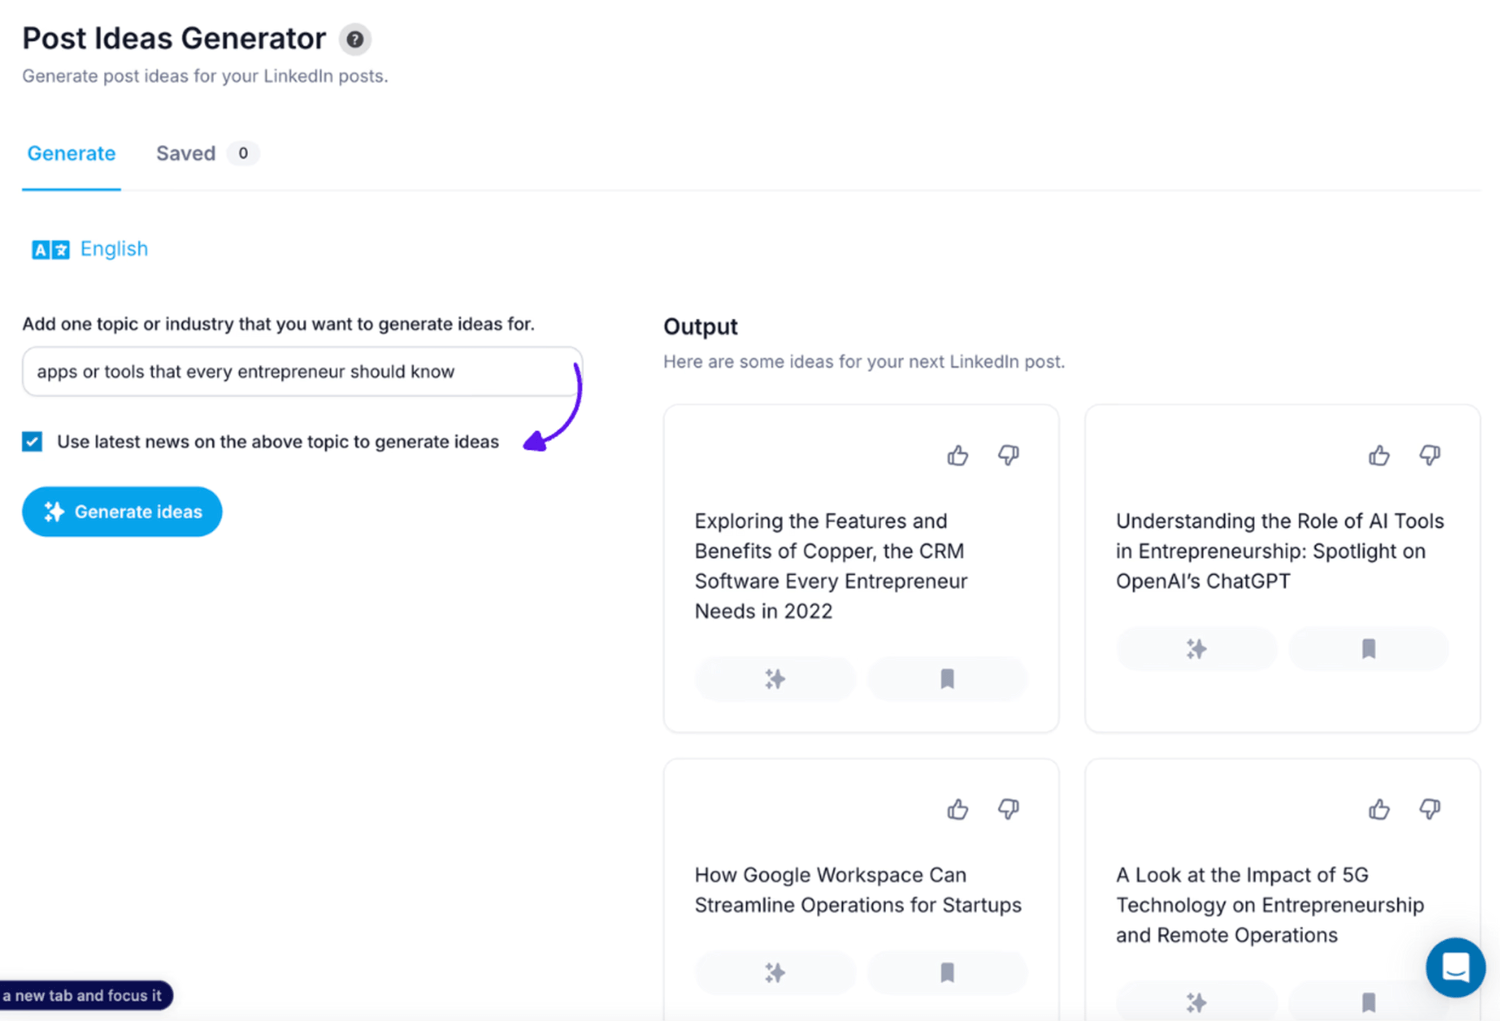1500x1021 pixels.
Task: Save the Google Workspace idea bookmark
Action: tap(947, 972)
